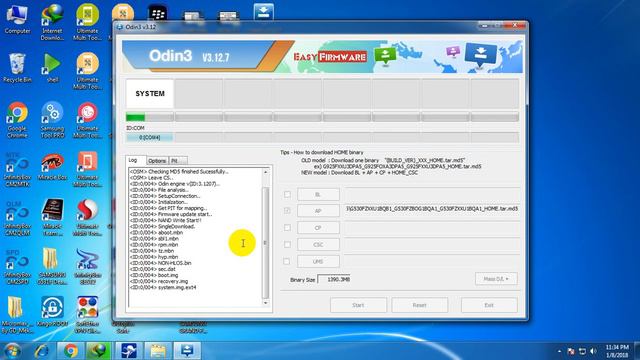Launch InfinityBox CM2MTK shortcut

coord(17,169)
